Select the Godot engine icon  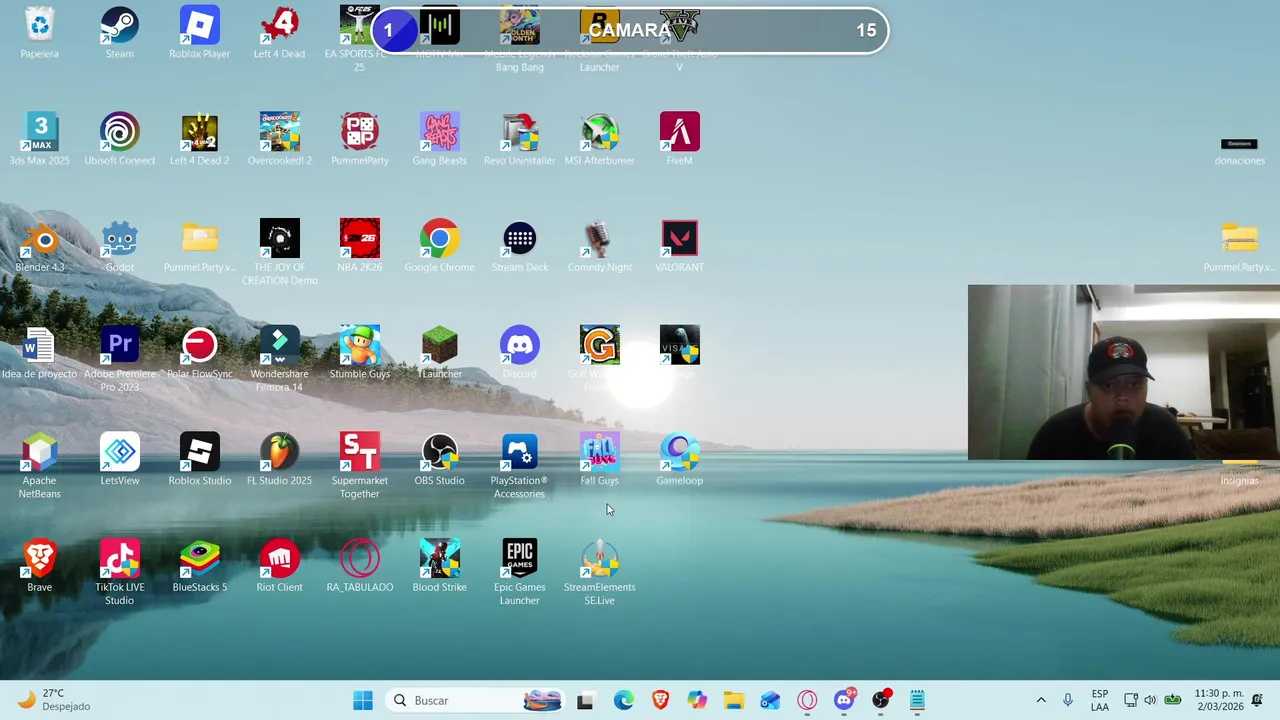120,246
